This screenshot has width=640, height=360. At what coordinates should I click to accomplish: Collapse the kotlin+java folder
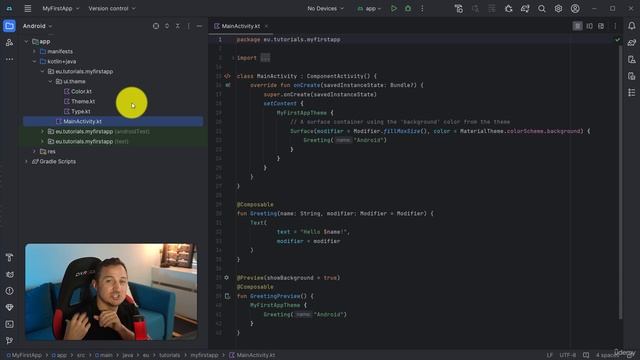[x=34, y=61]
